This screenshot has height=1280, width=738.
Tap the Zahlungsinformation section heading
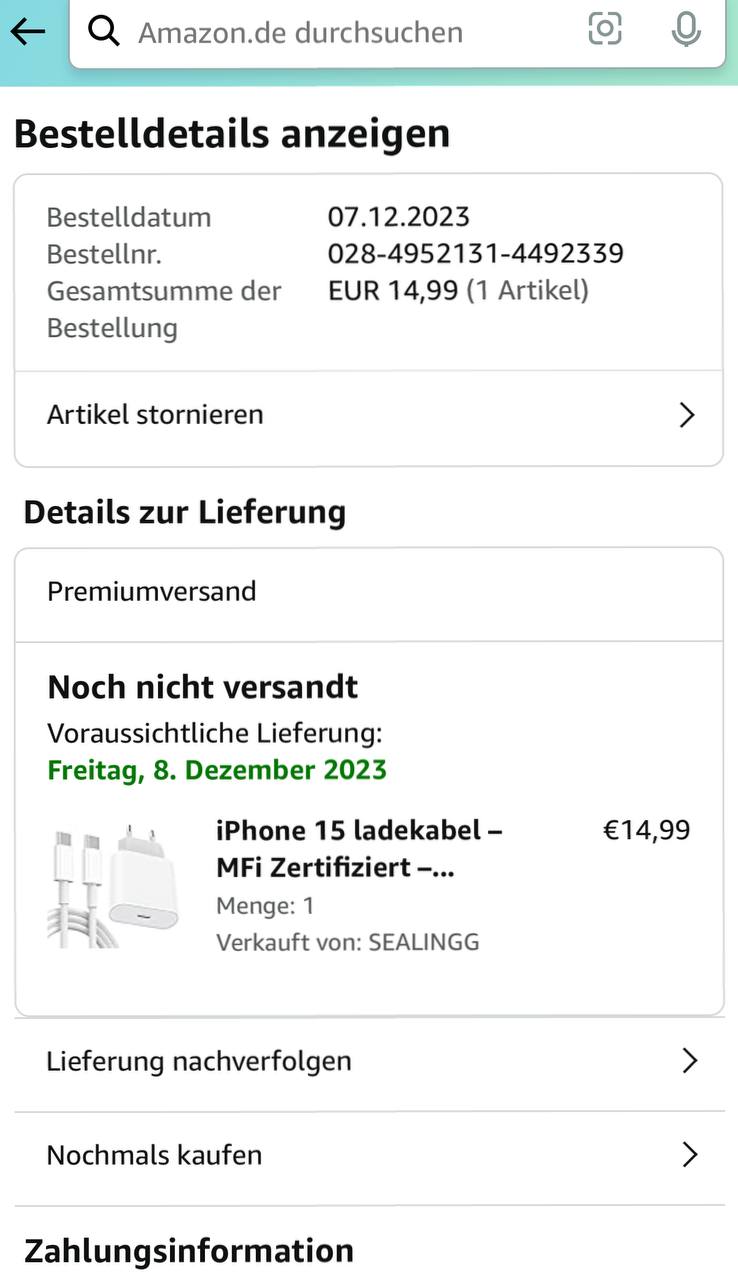click(x=189, y=1251)
